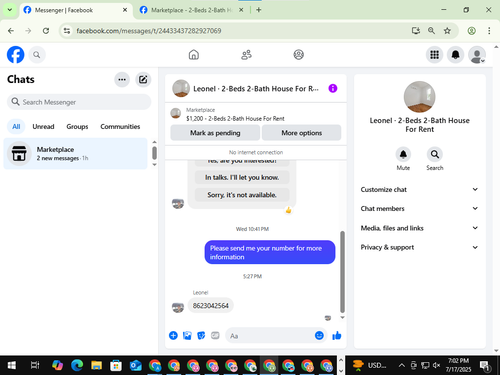
Task: Open Outlook from taskbar
Action: pos(135,365)
